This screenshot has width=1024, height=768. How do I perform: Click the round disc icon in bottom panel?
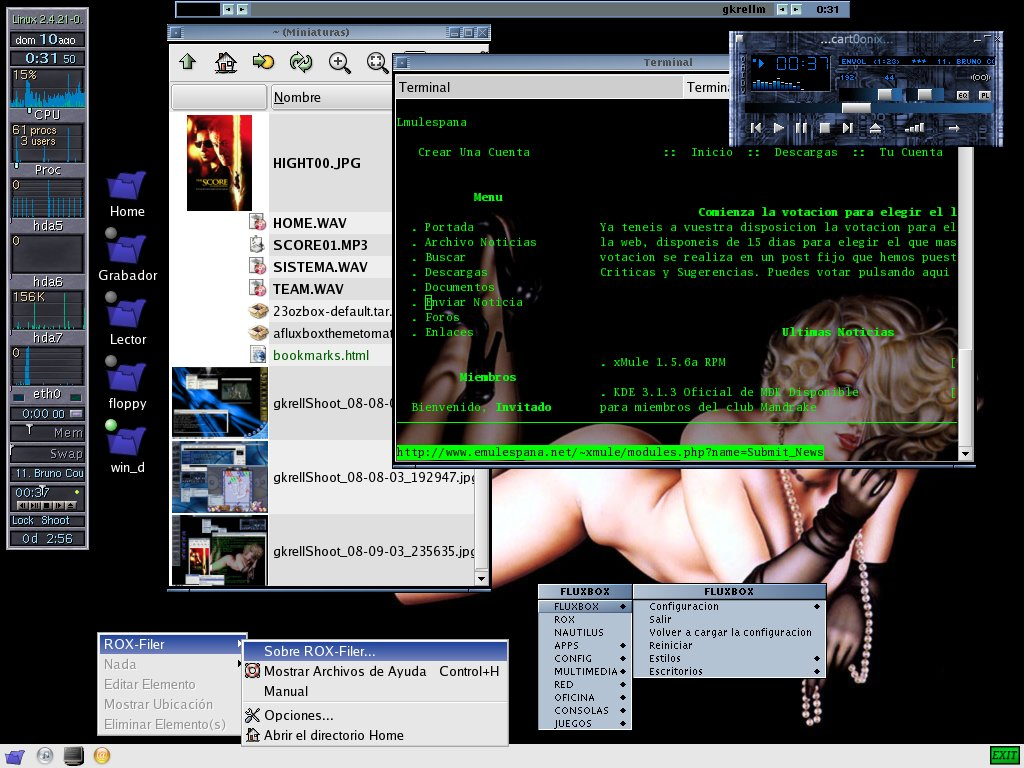click(44, 756)
